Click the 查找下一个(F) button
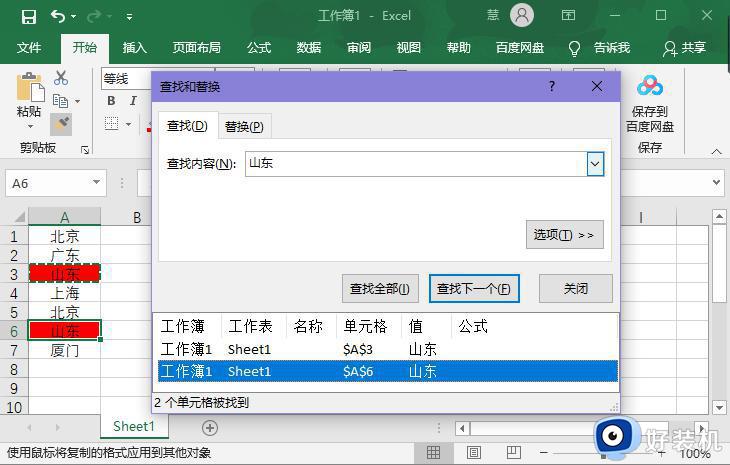This screenshot has width=730, height=465. point(474,289)
